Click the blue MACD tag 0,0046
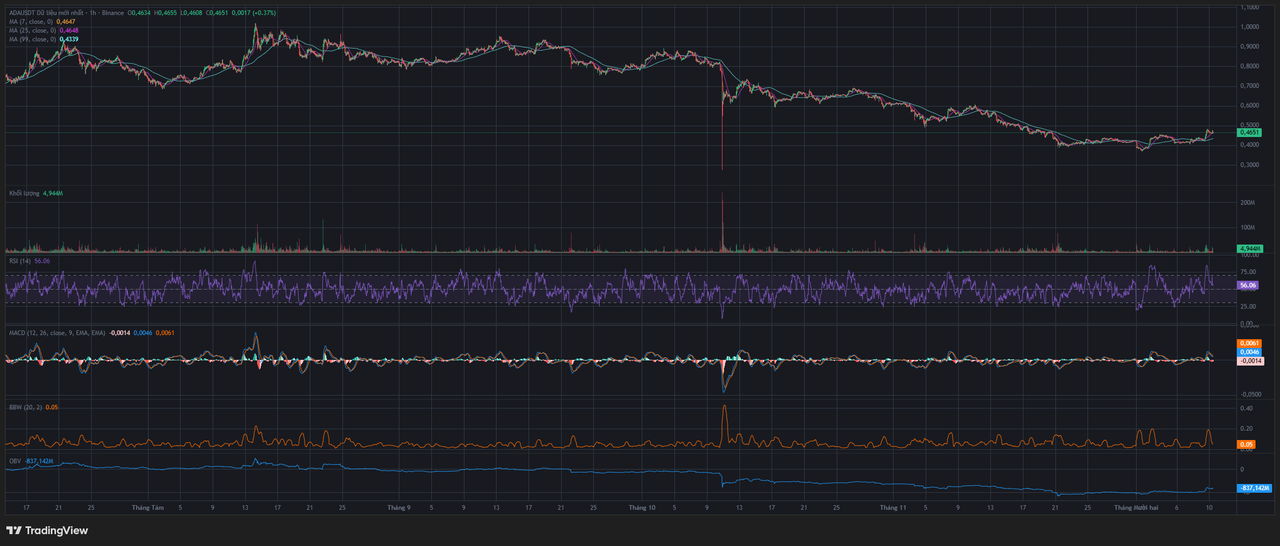Screen dimensions: 1280x546 1250,352
